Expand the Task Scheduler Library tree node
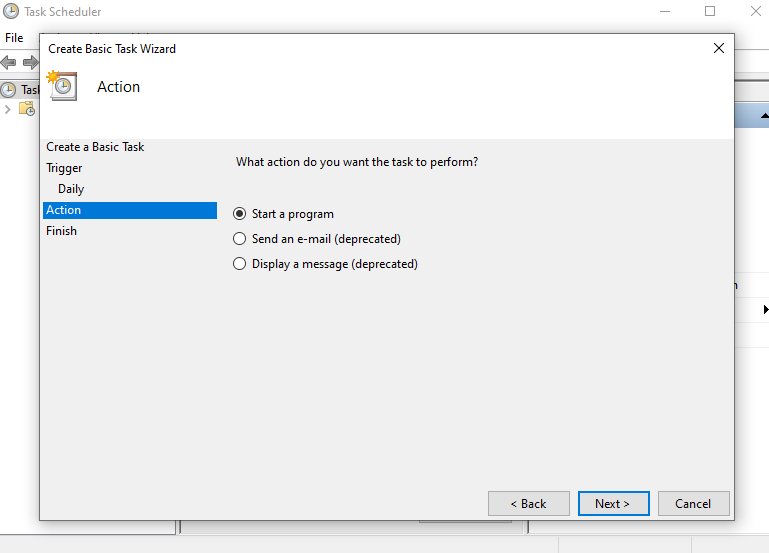Image resolution: width=769 pixels, height=553 pixels. point(8,109)
